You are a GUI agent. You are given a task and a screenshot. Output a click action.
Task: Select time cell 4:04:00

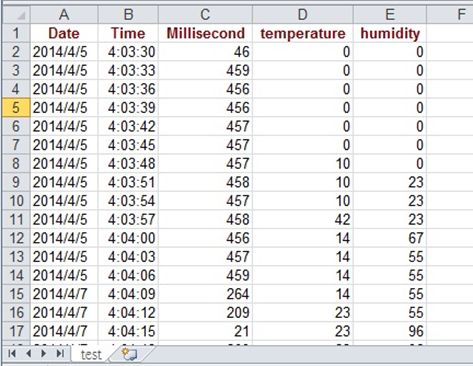[128, 238]
